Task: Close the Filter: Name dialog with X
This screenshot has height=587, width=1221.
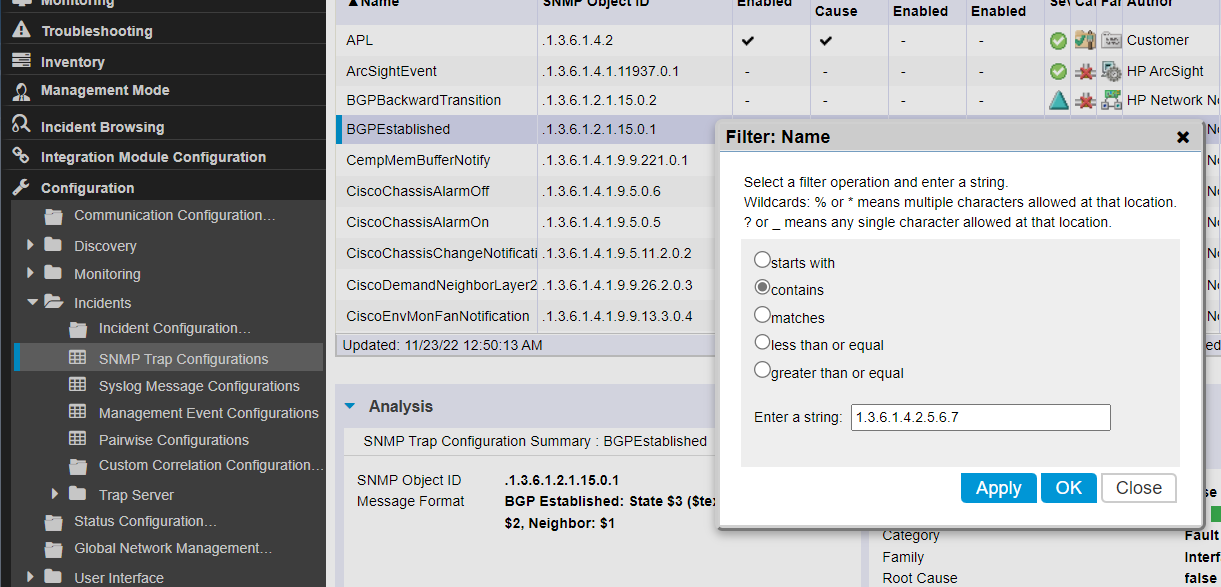Action: point(1183,137)
